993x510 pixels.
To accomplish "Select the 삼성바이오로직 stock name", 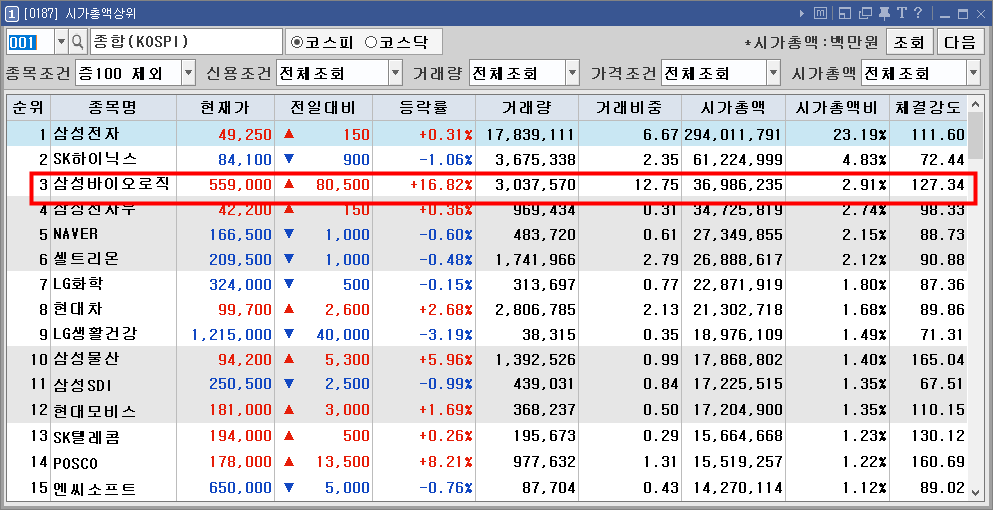I will coord(111,184).
